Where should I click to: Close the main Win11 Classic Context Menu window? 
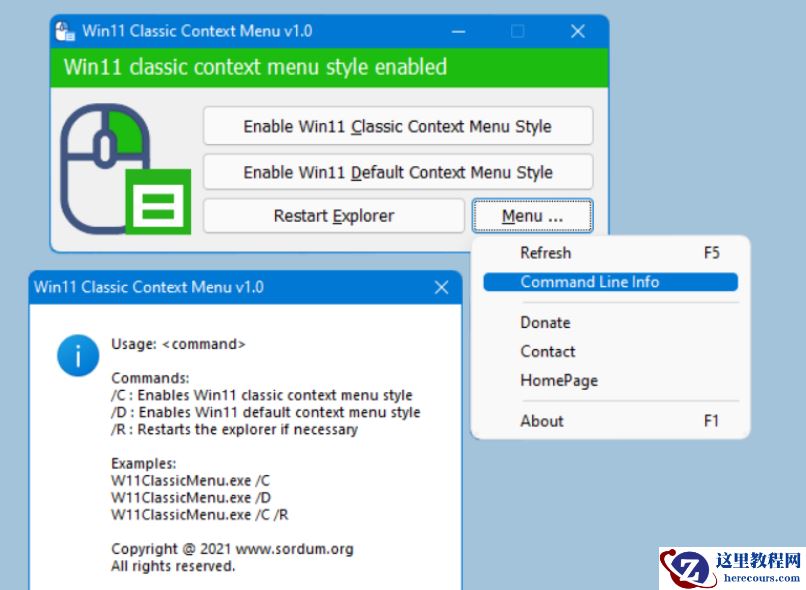(578, 31)
